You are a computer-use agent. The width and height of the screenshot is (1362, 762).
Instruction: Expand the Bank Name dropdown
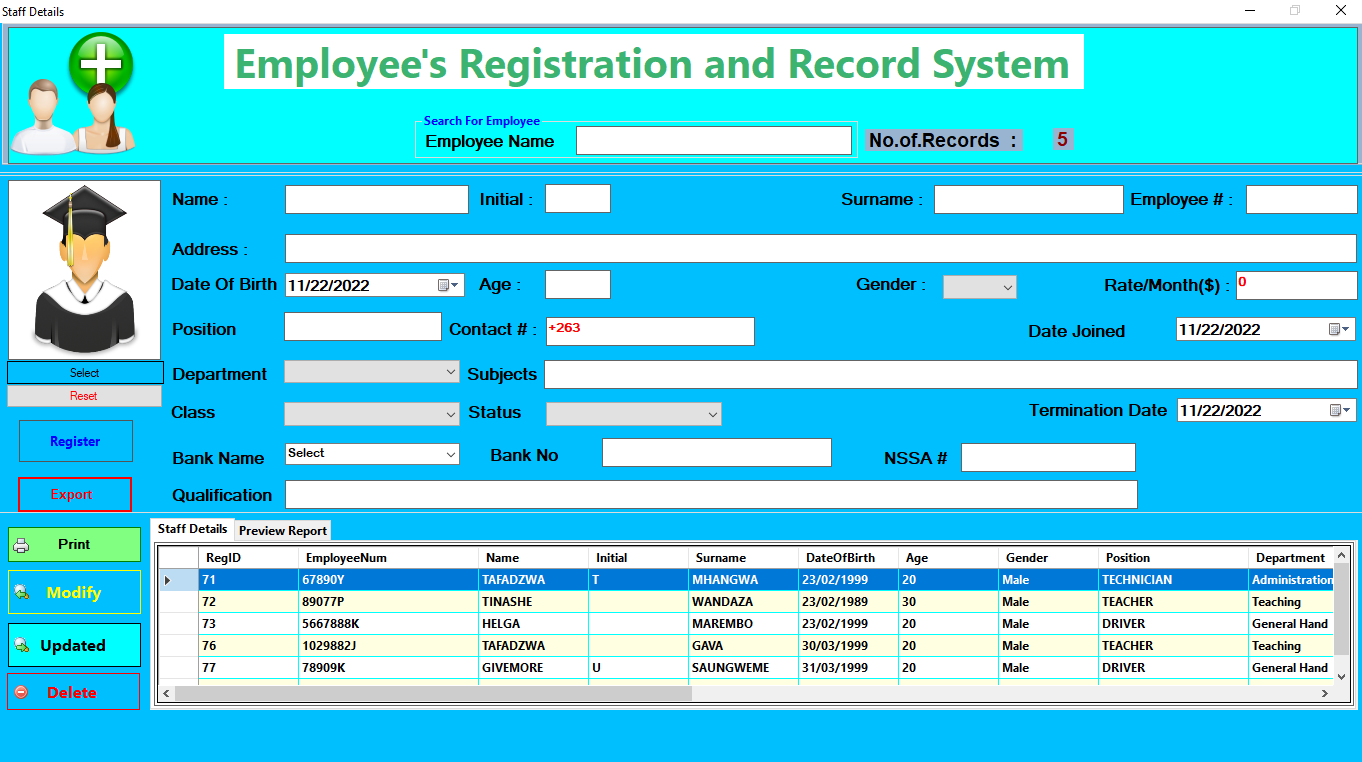click(450, 454)
